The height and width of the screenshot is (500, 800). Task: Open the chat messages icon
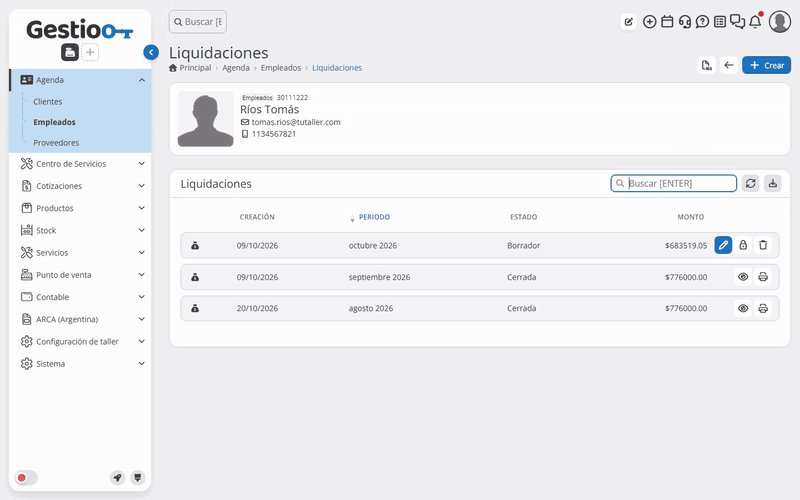coord(737,22)
